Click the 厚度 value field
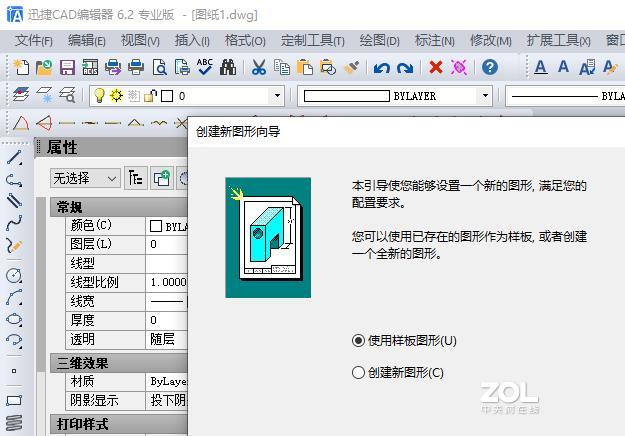The width and height of the screenshot is (625, 436). (167, 320)
